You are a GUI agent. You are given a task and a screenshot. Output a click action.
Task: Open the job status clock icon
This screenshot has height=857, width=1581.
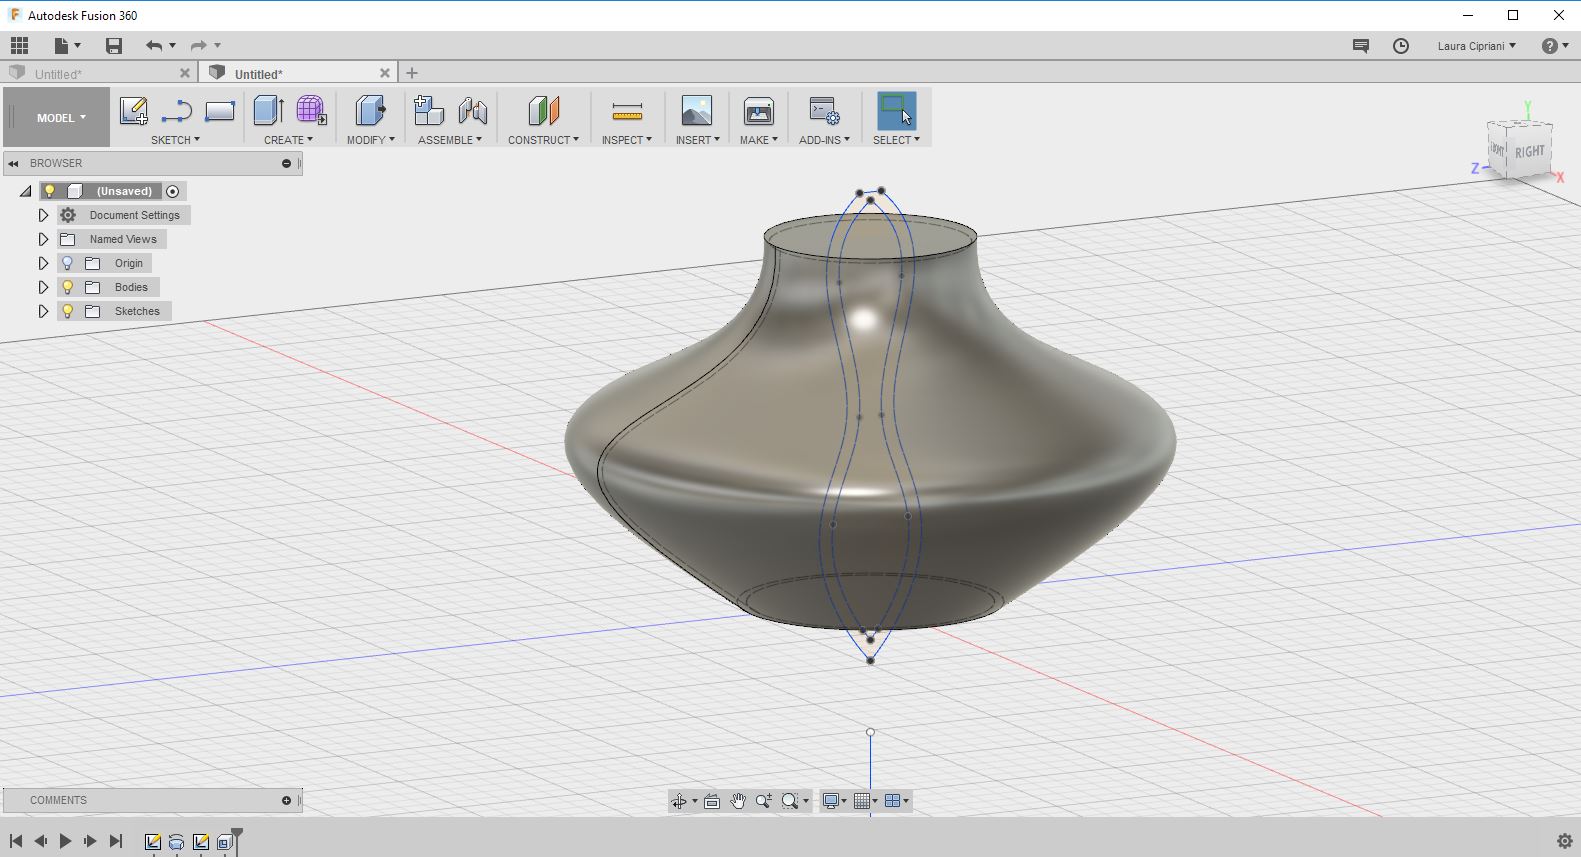point(1401,46)
